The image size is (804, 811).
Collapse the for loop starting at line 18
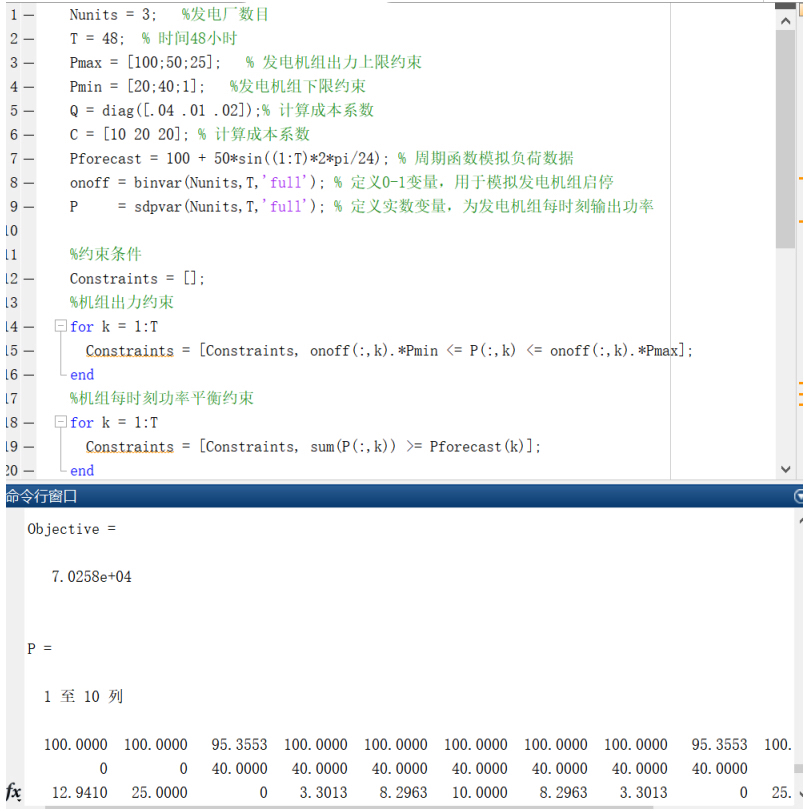60,422
